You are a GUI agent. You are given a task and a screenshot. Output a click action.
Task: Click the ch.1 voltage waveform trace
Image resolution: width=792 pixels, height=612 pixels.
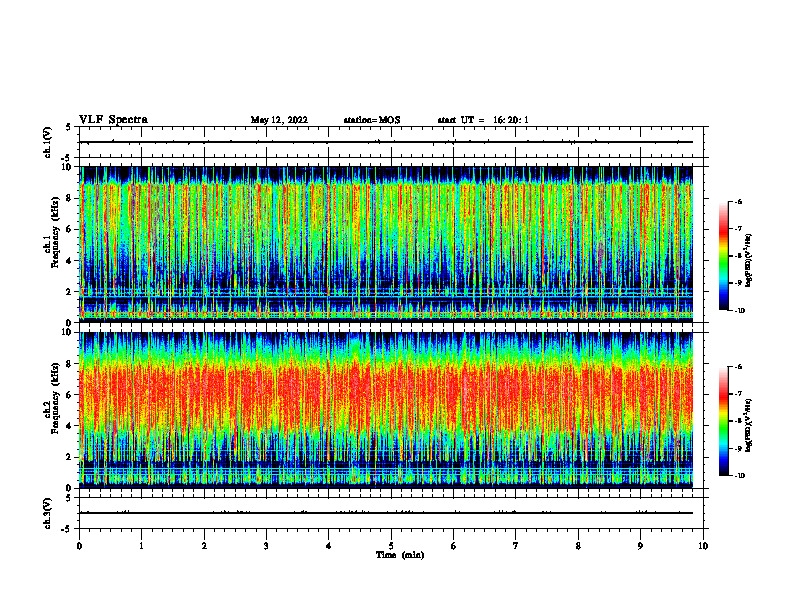point(386,142)
